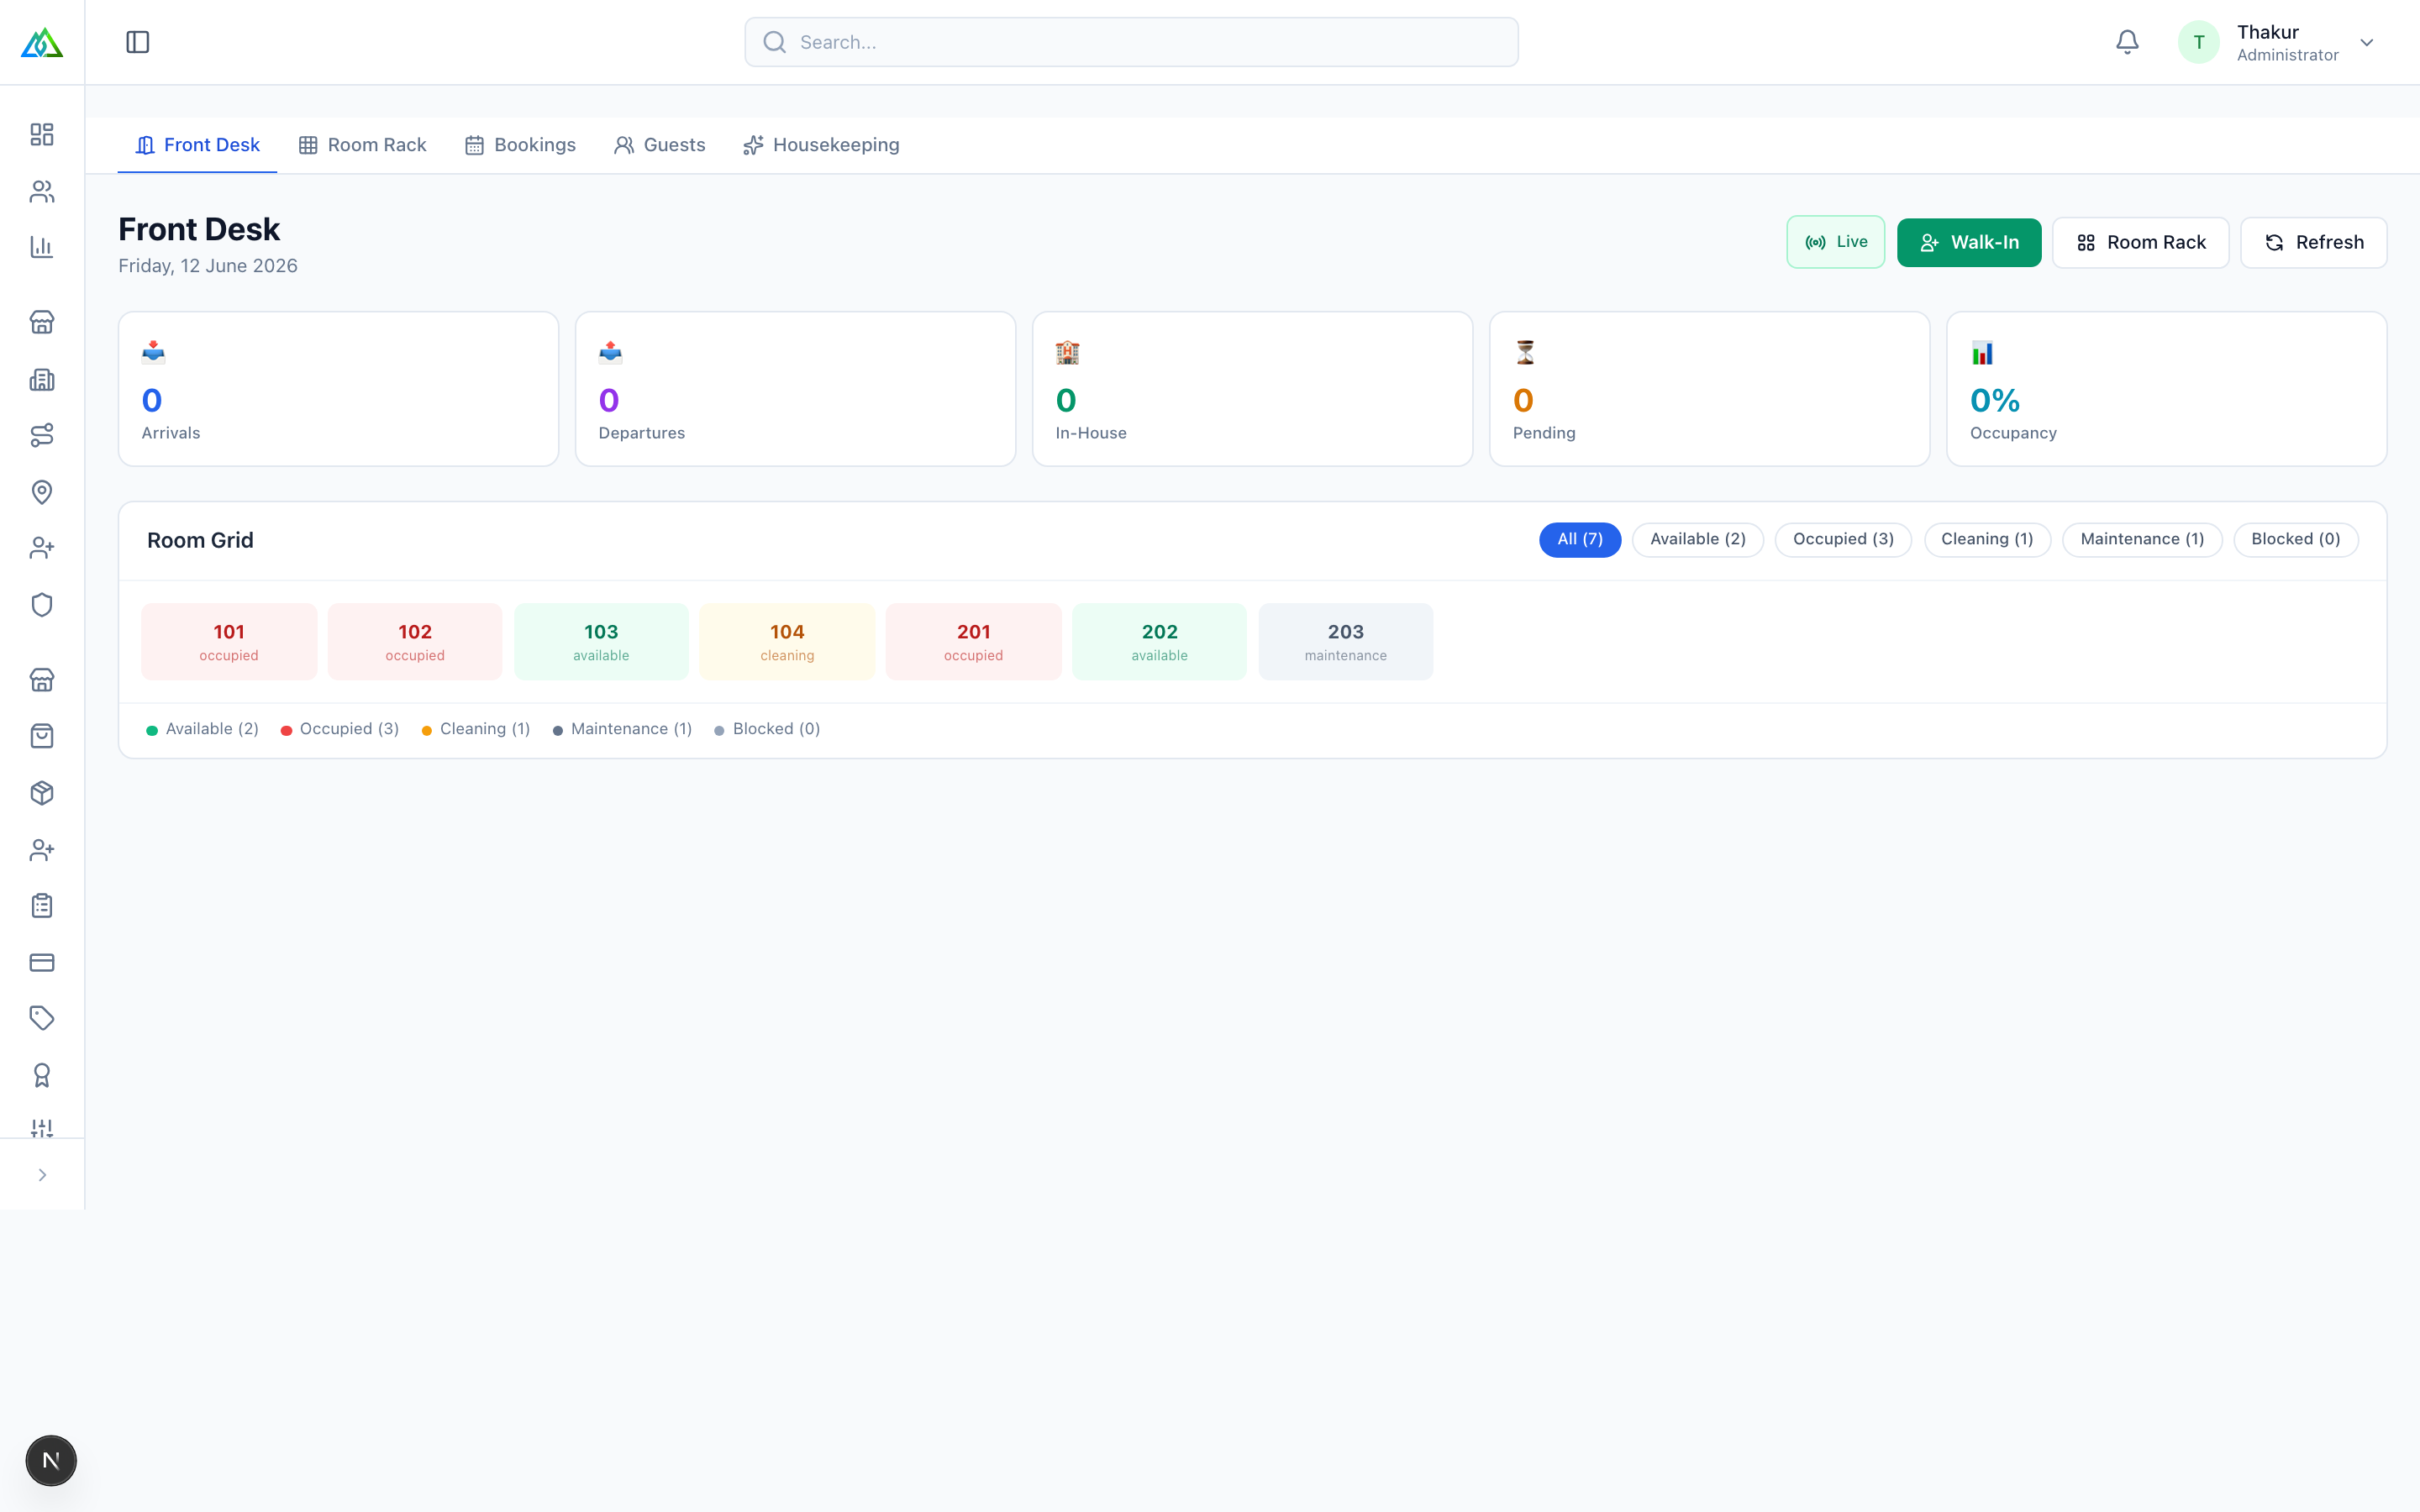Open room 203 maintenance tile

click(x=1345, y=642)
